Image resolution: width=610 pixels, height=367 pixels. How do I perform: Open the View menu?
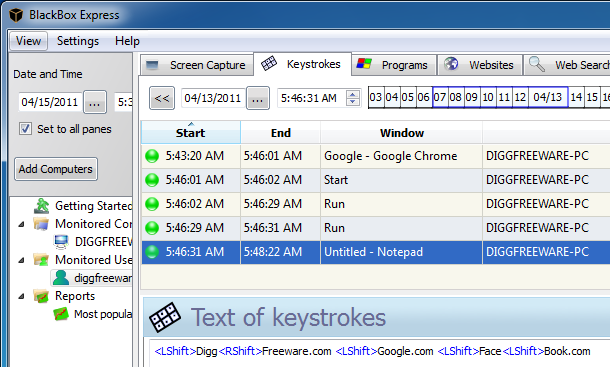[28, 41]
